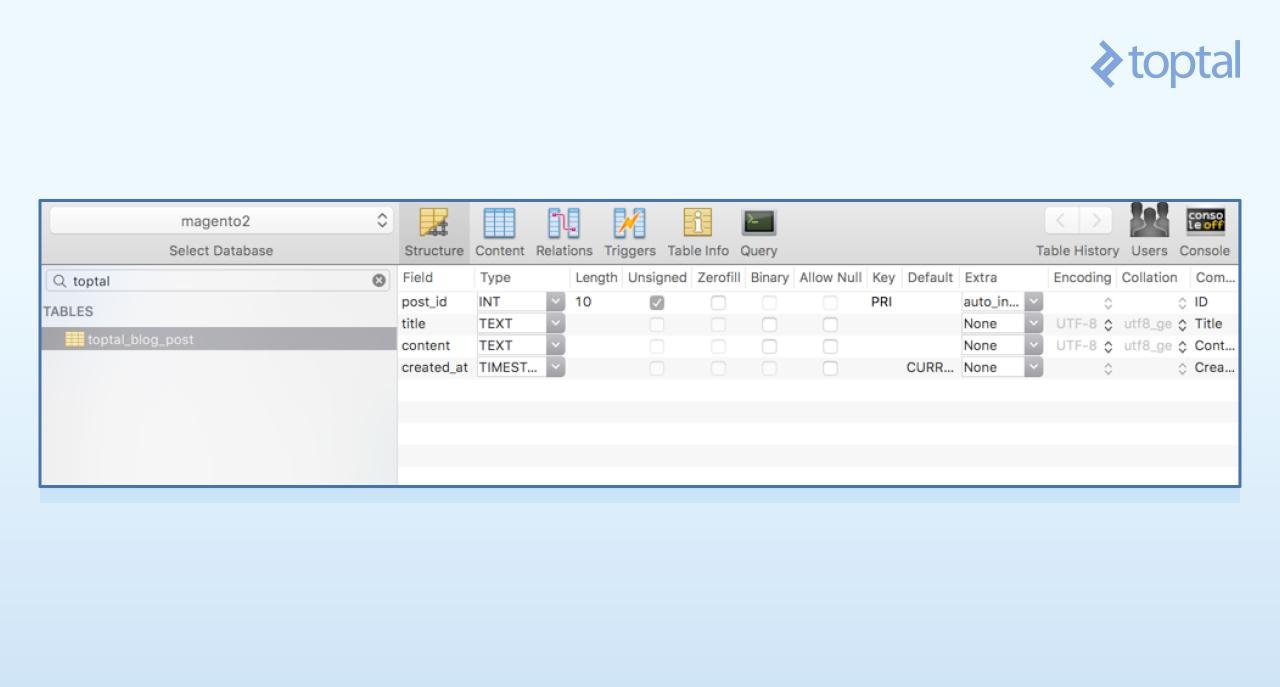The image size is (1280, 687).
Task: Uncheck Unsigned for the post_id field
Action: pos(656,301)
